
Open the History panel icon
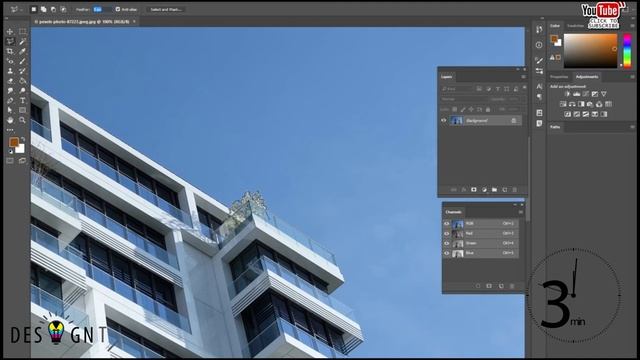click(x=539, y=29)
